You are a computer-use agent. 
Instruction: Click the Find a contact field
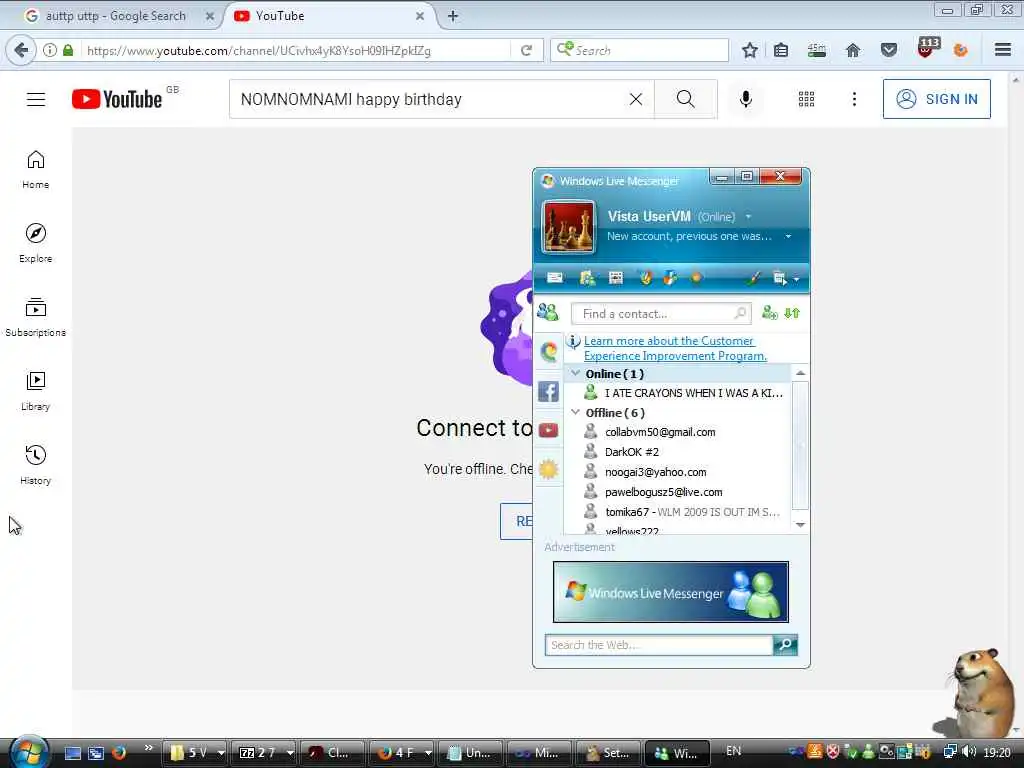click(x=661, y=313)
